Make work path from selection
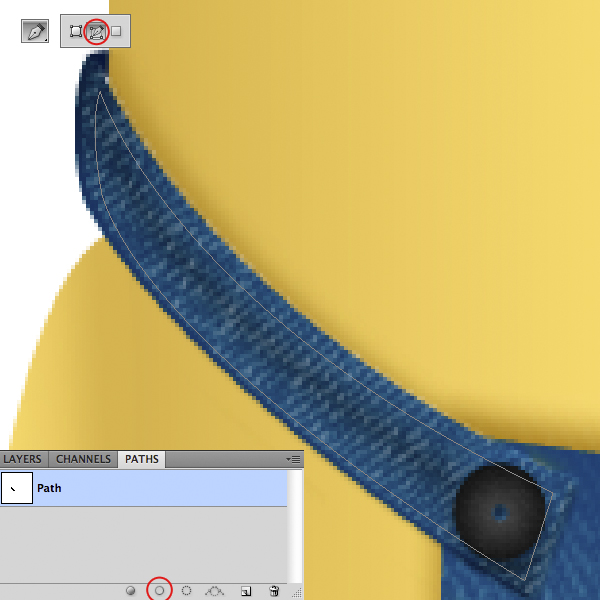This screenshot has height=600, width=600. (214, 591)
